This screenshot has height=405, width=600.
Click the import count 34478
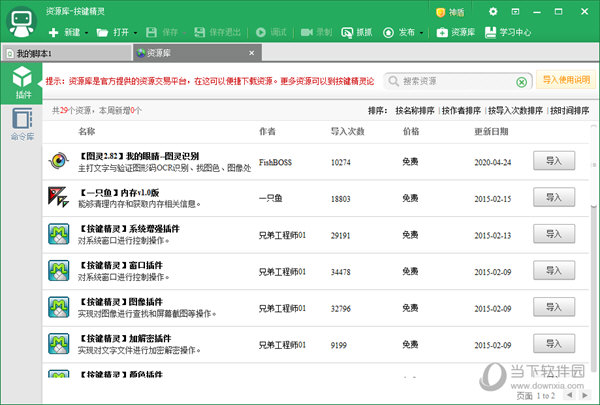point(341,272)
